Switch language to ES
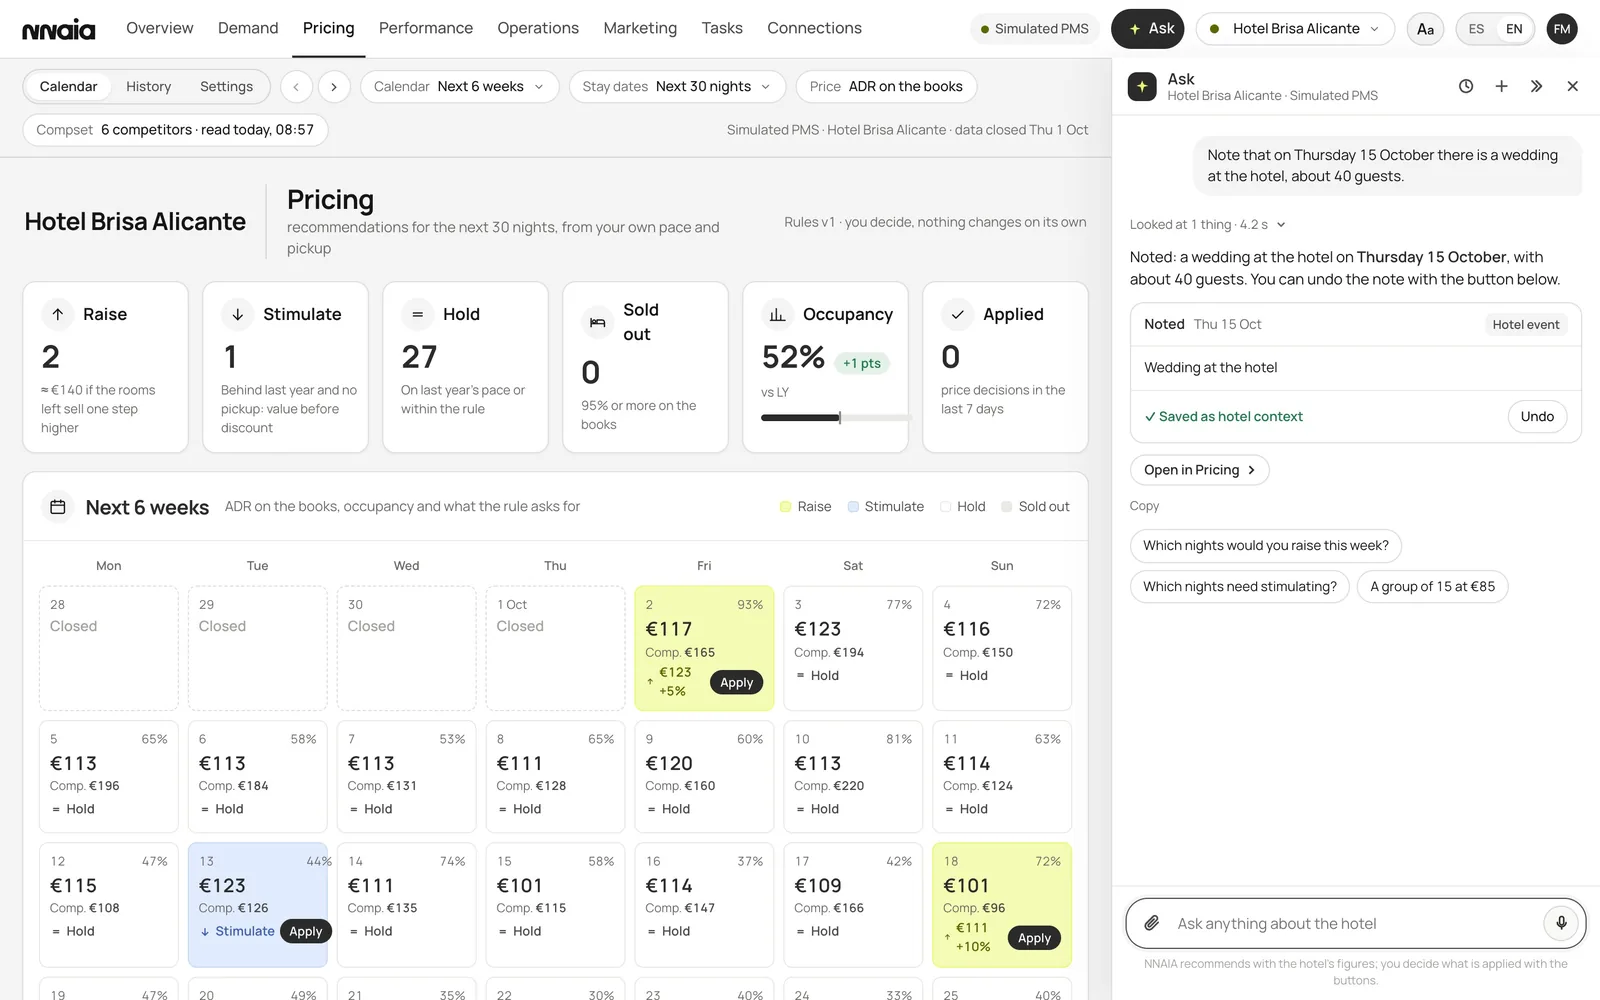This screenshot has width=1600, height=1000. pyautogui.click(x=1476, y=29)
